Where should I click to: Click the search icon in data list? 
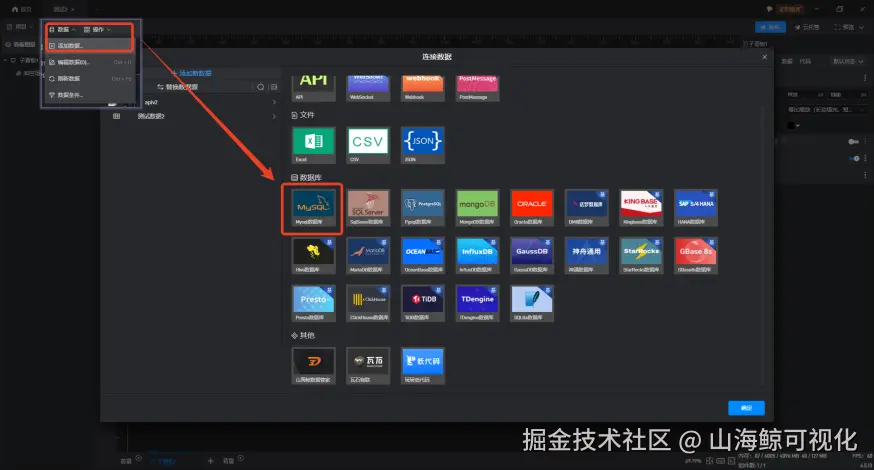[x=260, y=87]
